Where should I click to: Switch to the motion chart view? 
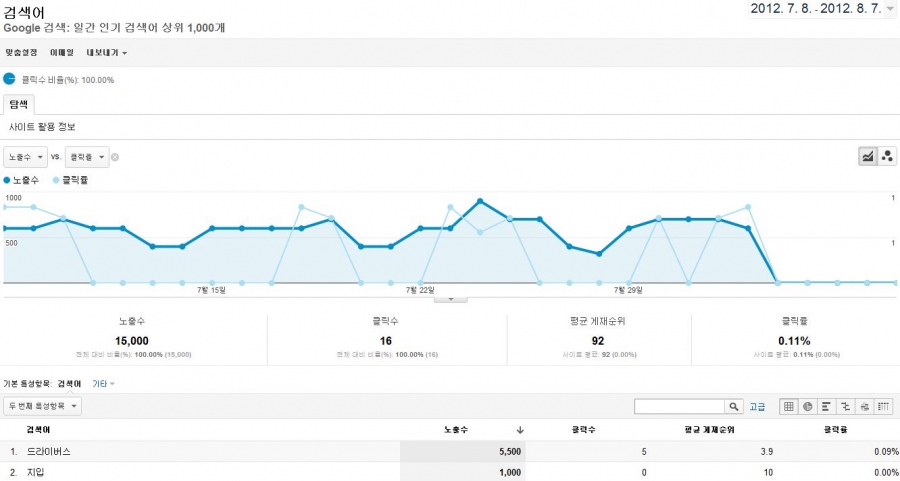point(888,156)
